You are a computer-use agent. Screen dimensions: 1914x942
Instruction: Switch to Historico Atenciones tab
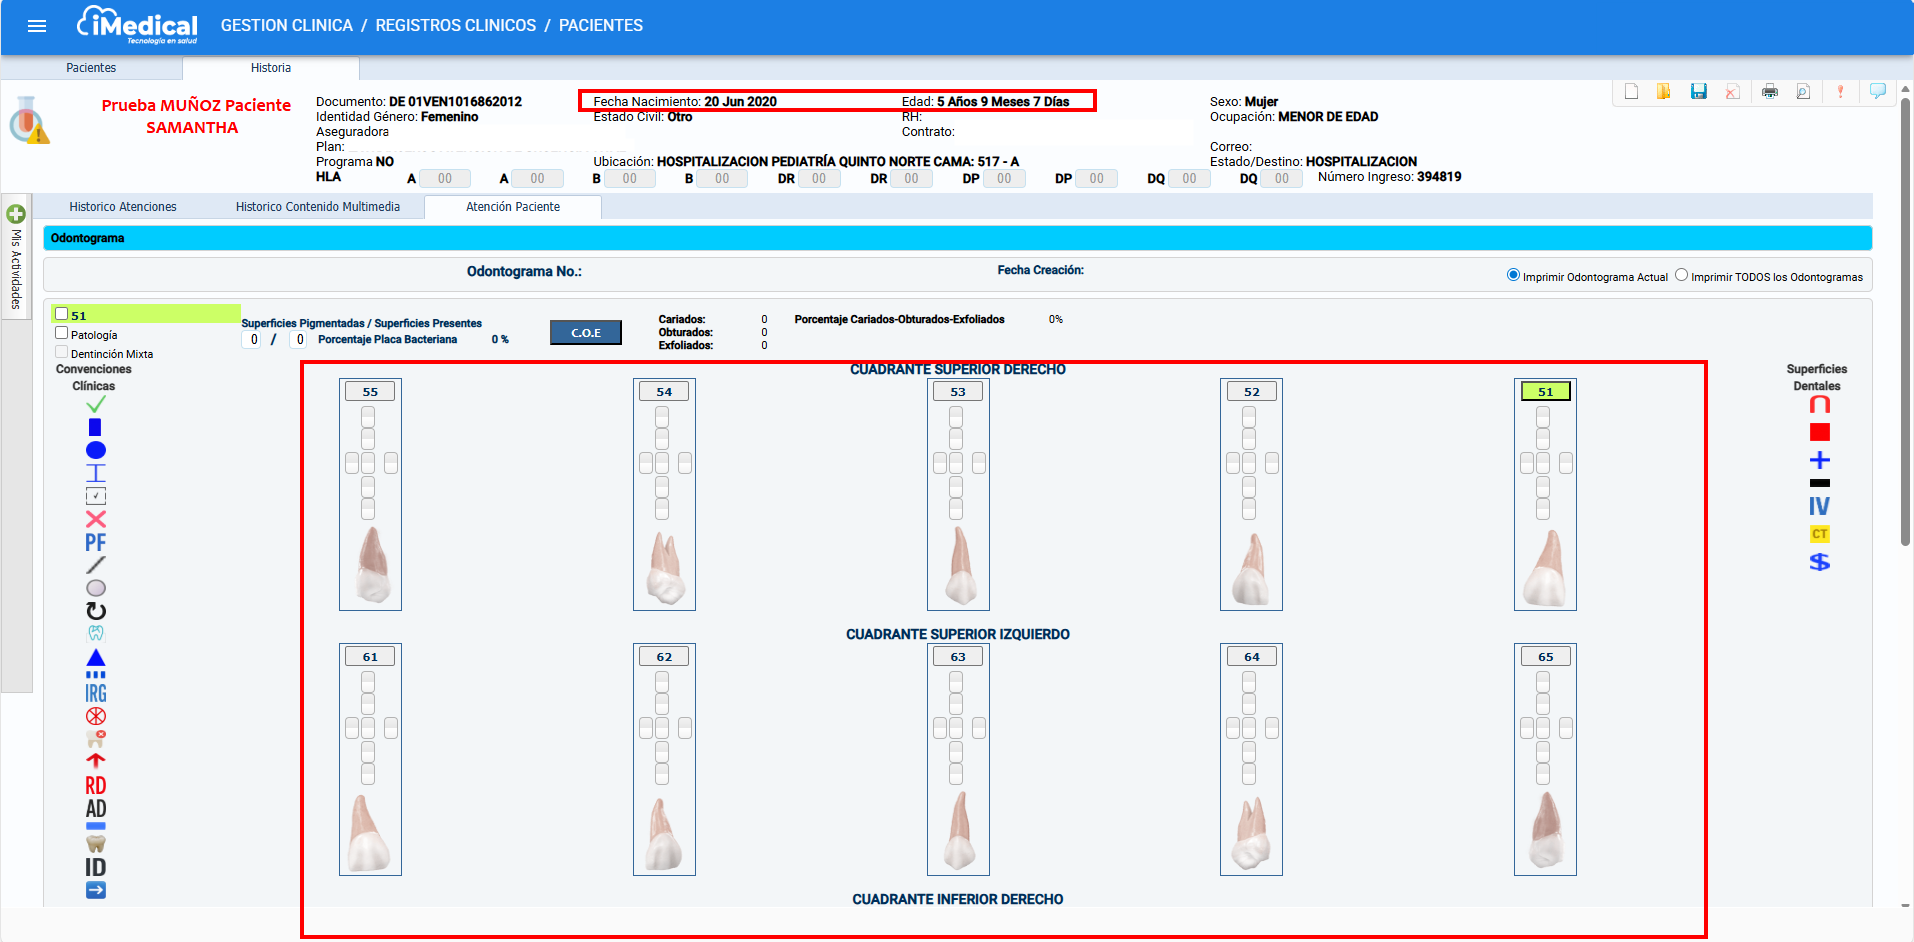point(123,207)
